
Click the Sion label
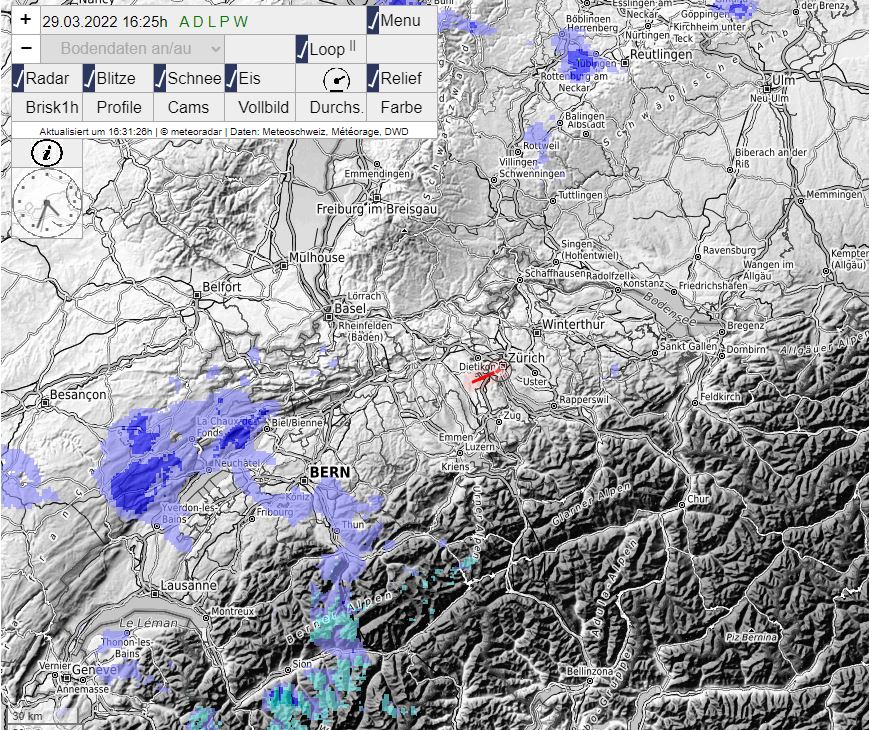coord(302,664)
